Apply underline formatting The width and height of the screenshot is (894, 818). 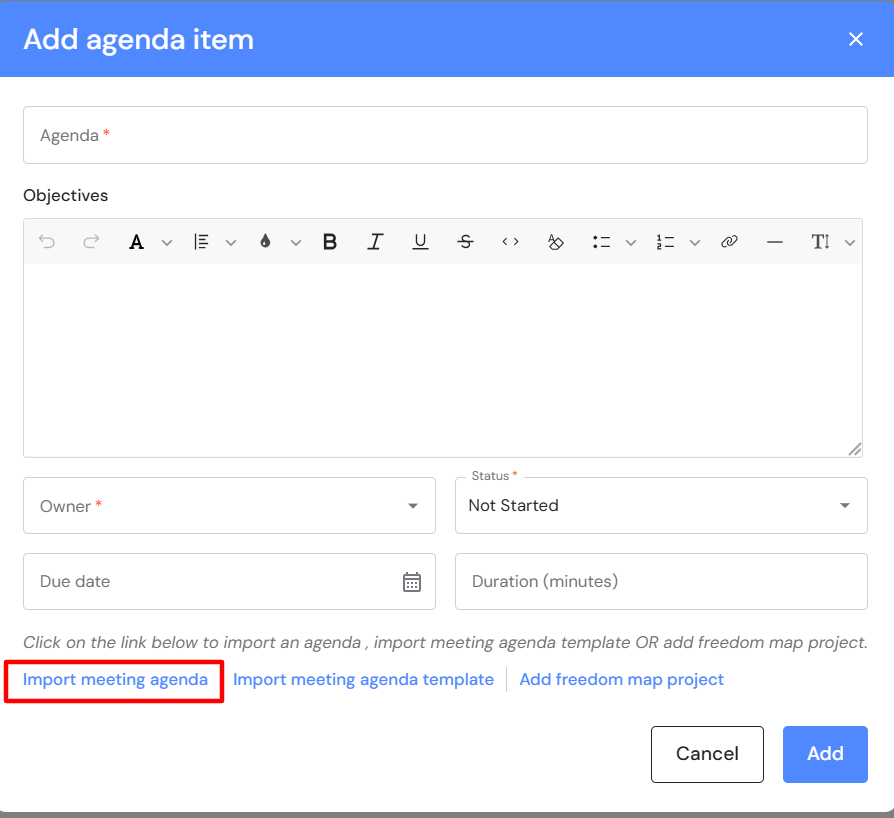(x=420, y=242)
